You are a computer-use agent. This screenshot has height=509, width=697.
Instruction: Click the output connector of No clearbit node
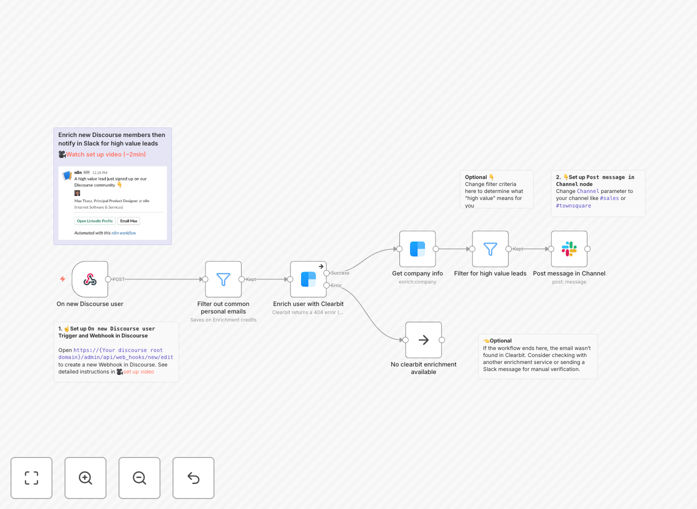click(442, 340)
